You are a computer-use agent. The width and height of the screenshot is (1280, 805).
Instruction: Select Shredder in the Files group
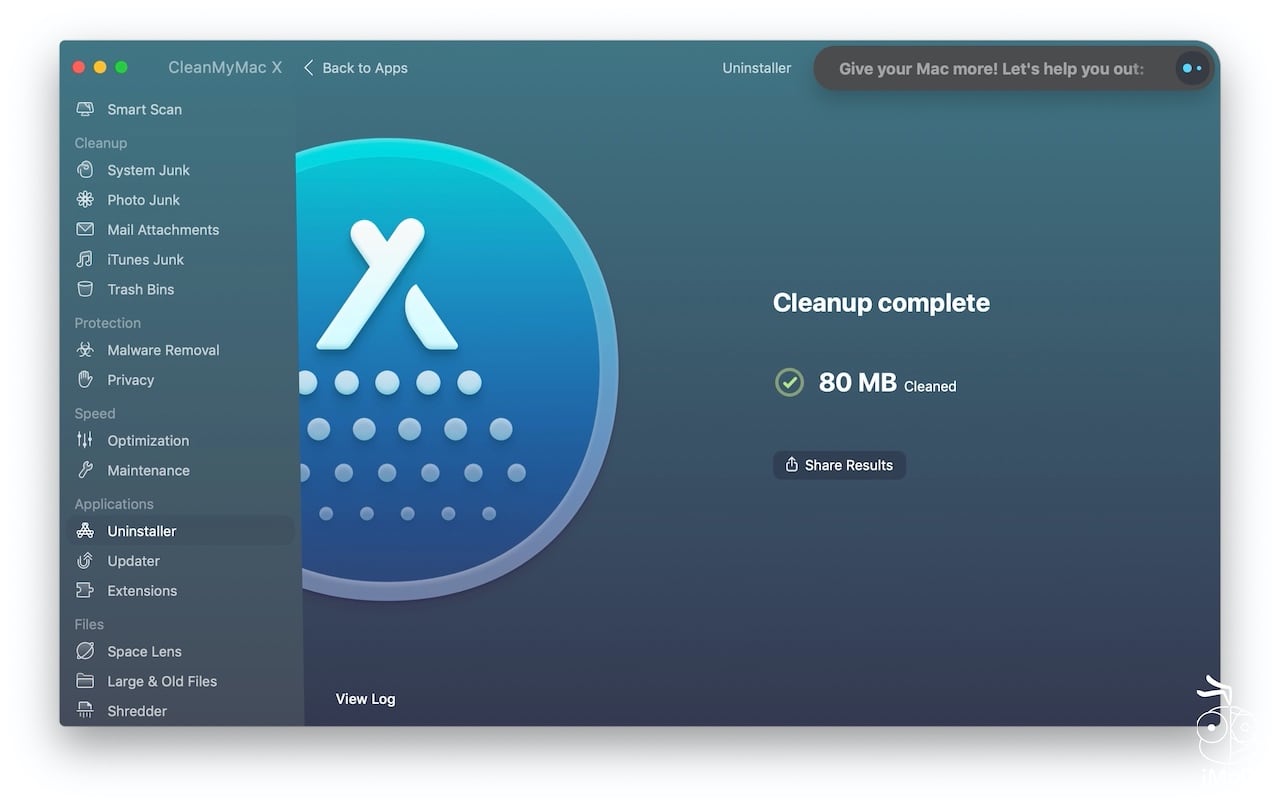136,711
